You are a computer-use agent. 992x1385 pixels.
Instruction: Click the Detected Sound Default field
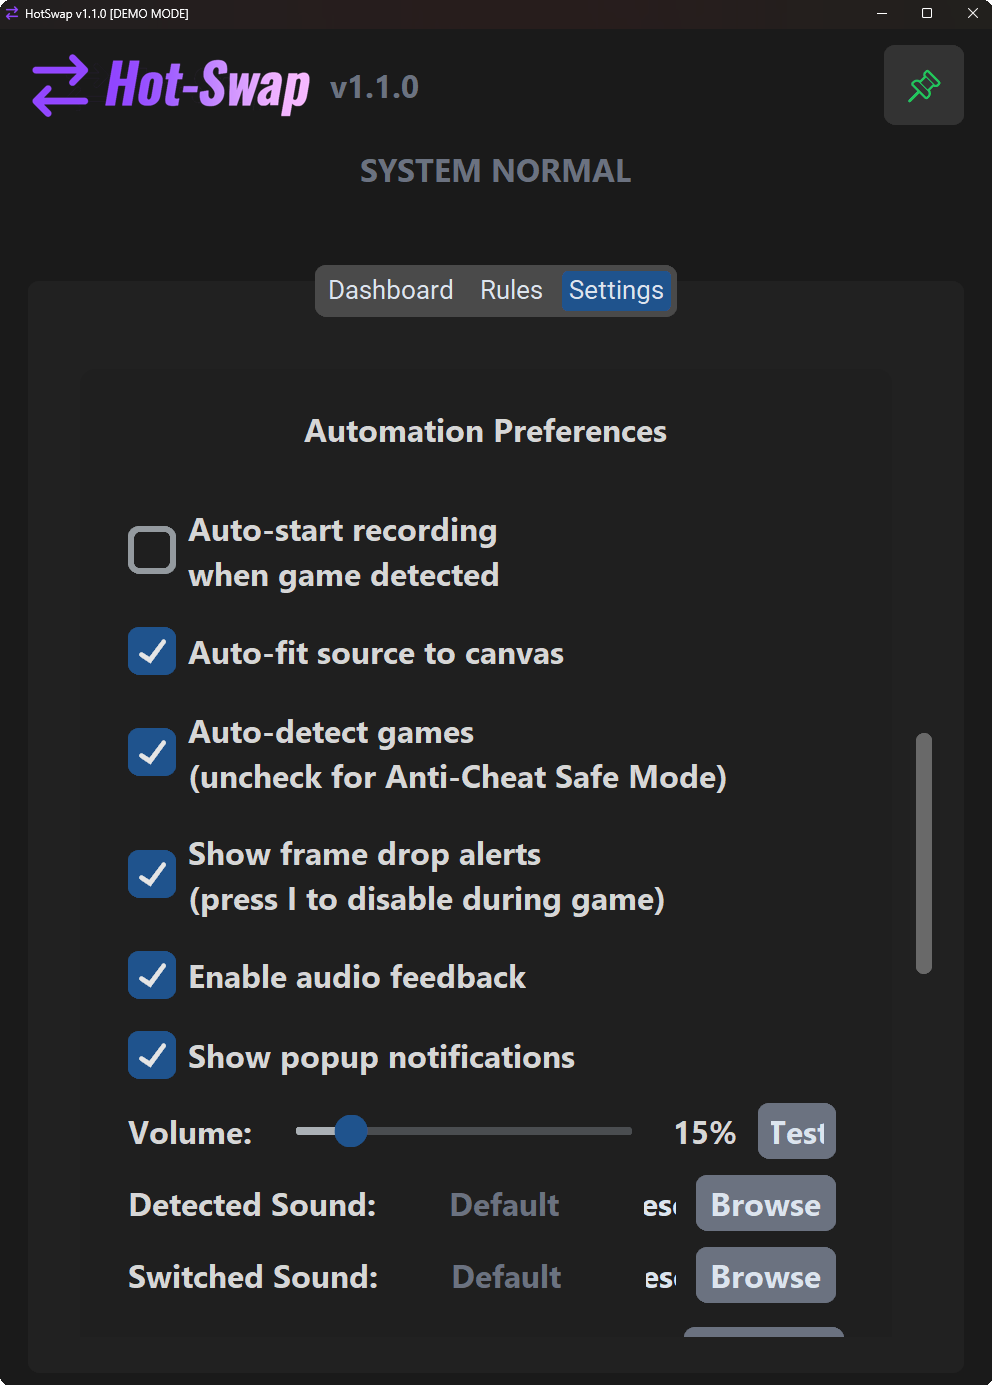pos(505,1205)
